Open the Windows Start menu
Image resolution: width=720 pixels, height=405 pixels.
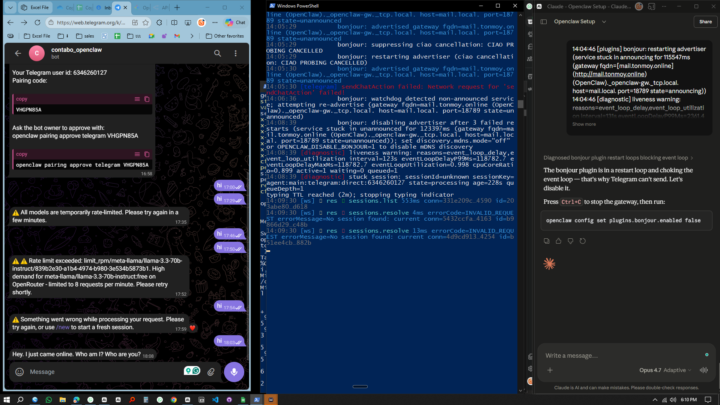pos(6,400)
